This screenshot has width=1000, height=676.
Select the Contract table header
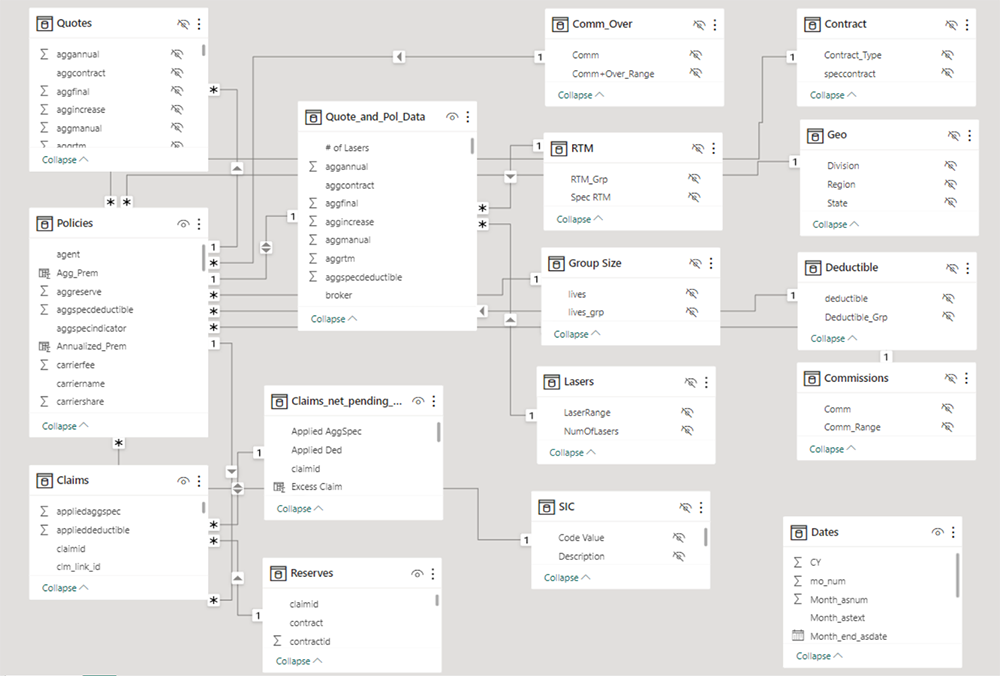(845, 24)
